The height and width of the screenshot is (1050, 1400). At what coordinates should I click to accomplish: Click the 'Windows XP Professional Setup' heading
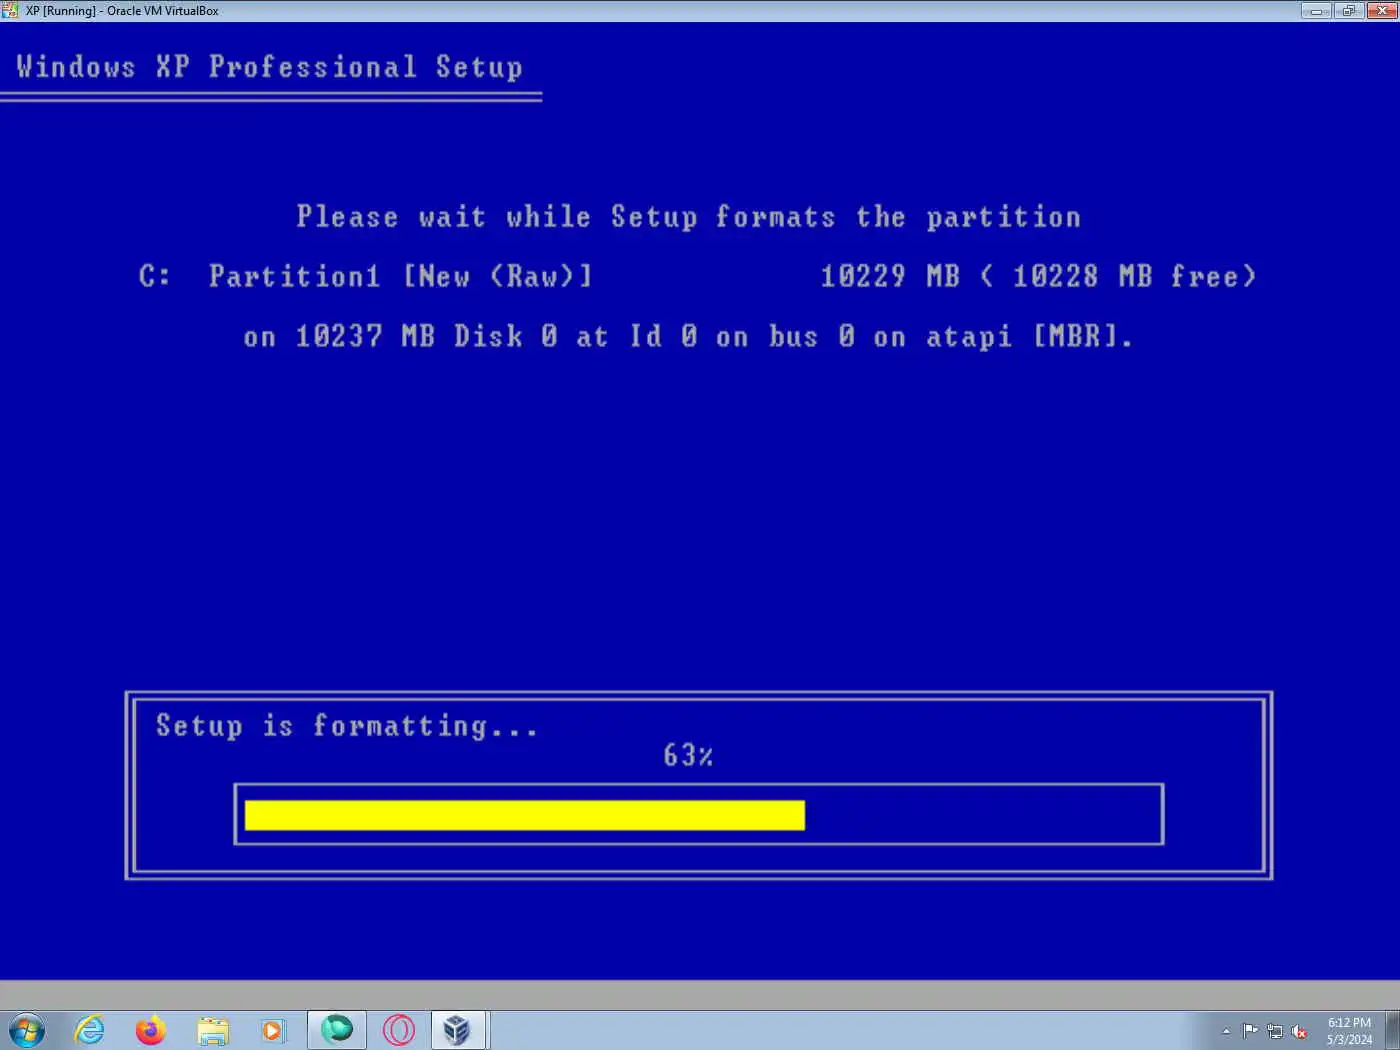click(x=270, y=67)
